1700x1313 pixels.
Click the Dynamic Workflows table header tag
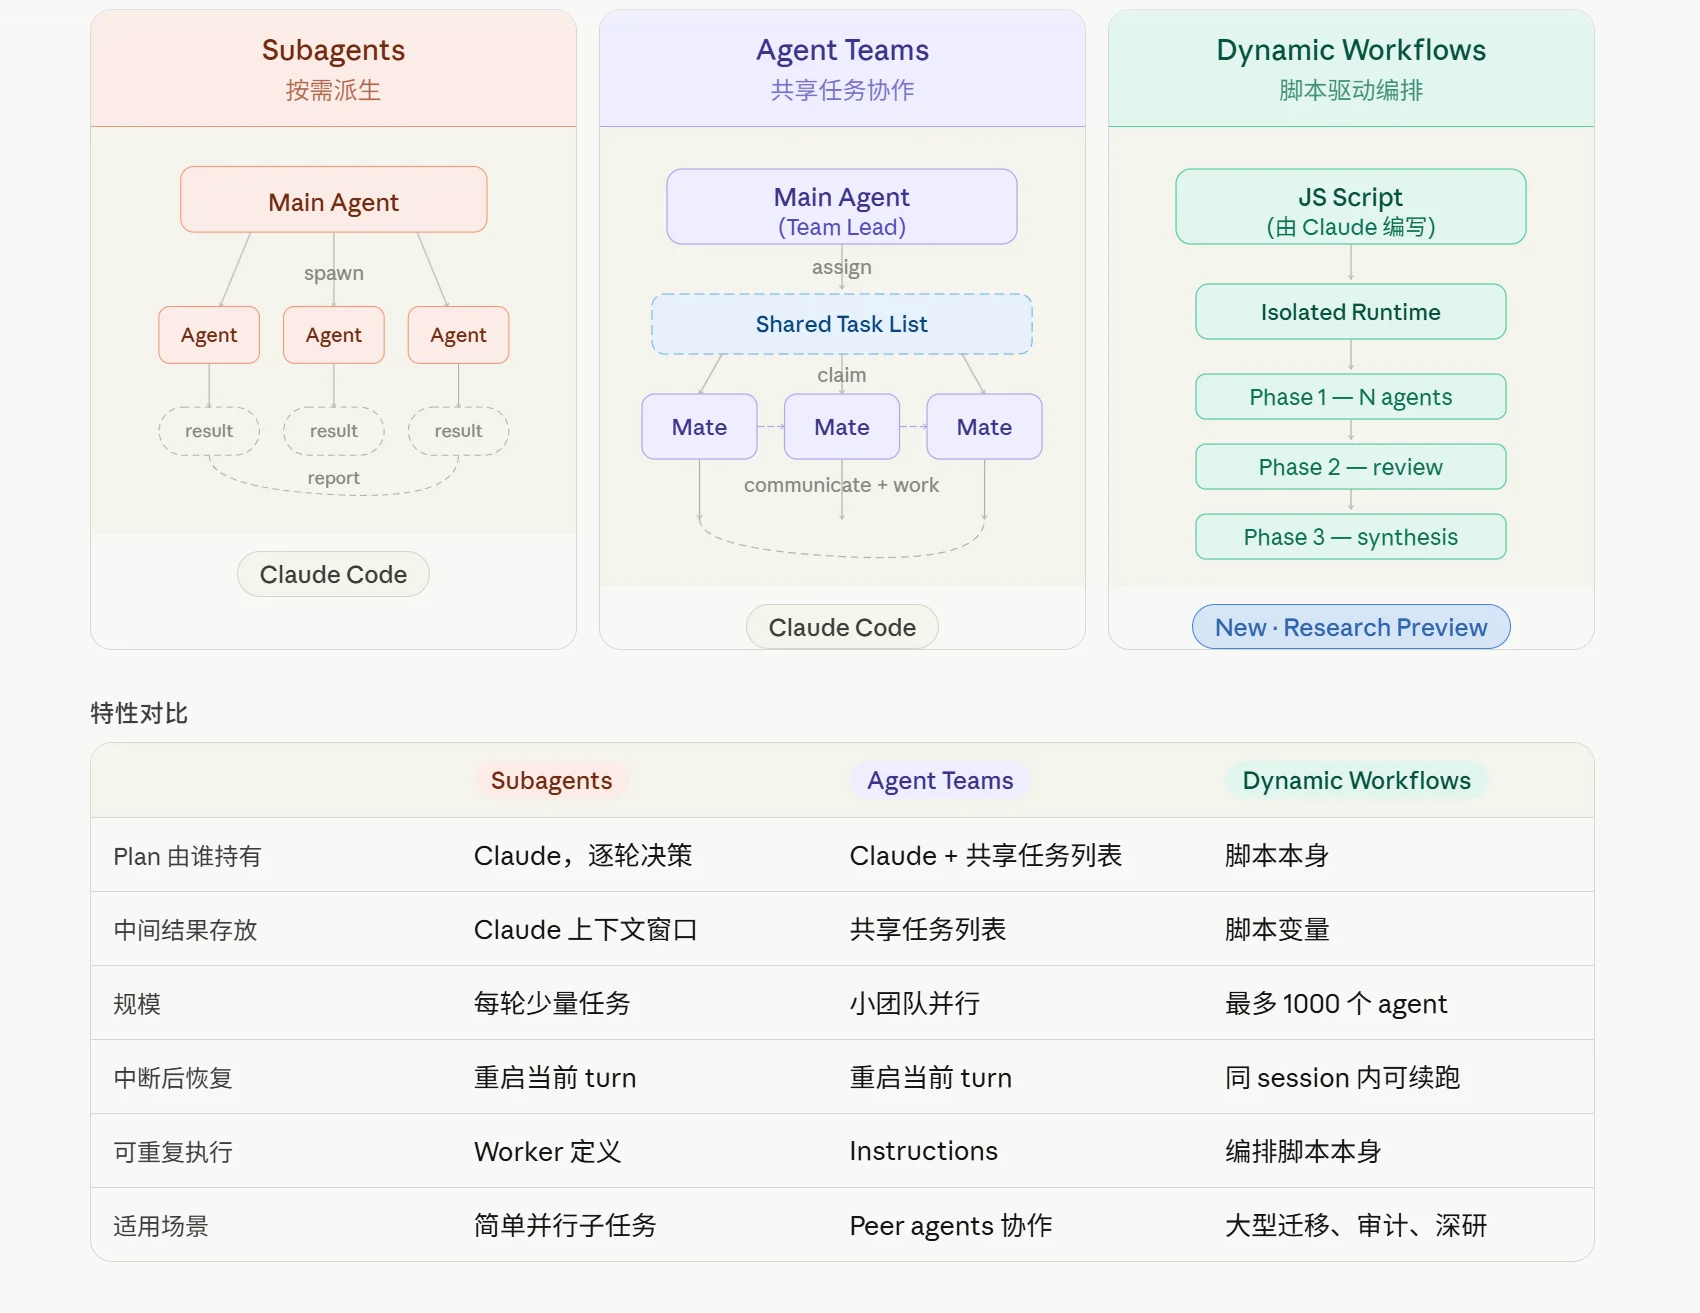[x=1356, y=781]
